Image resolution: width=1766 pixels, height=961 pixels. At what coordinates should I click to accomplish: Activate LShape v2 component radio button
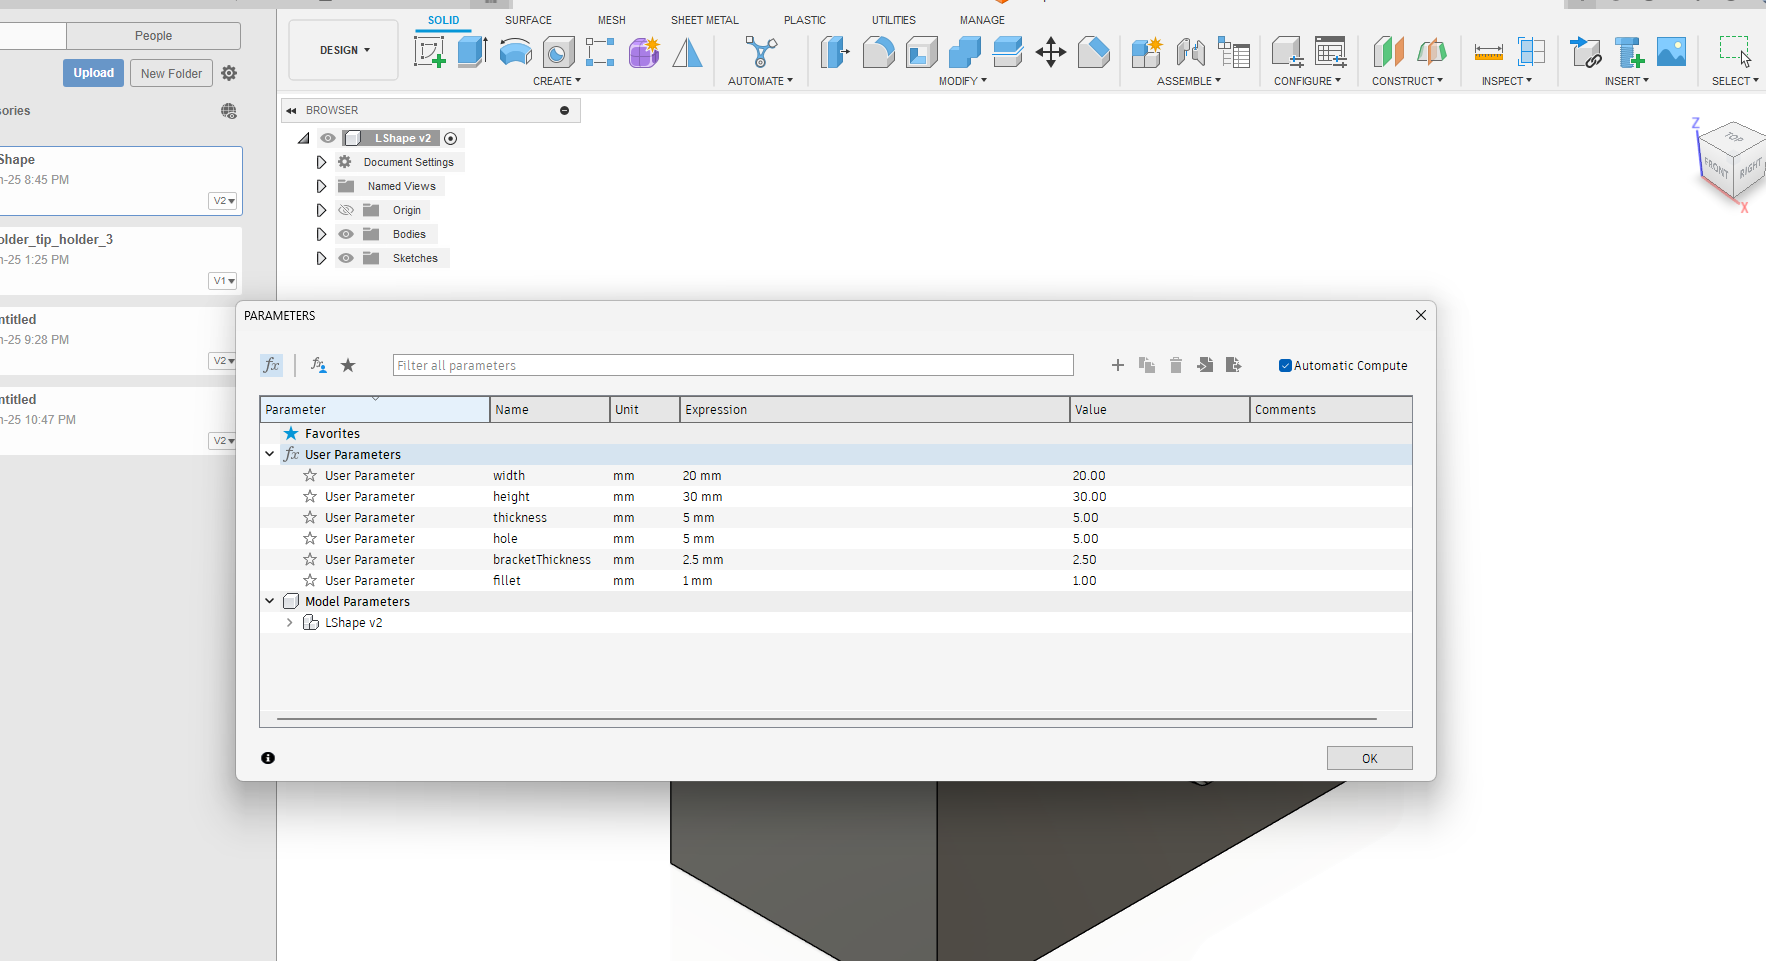click(450, 138)
